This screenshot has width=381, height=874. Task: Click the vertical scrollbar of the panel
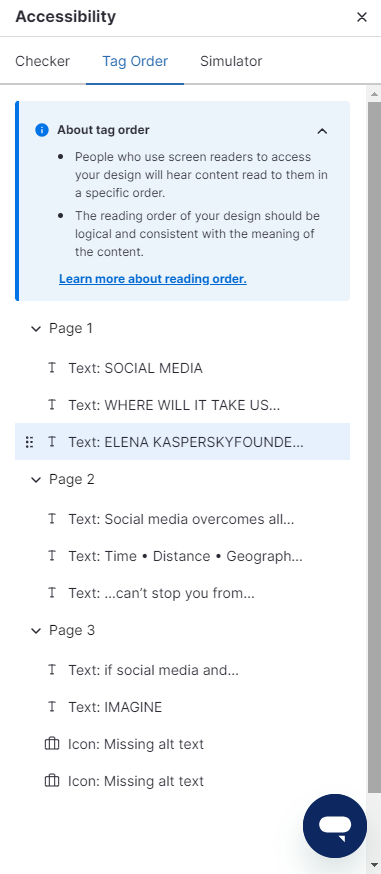point(374,446)
